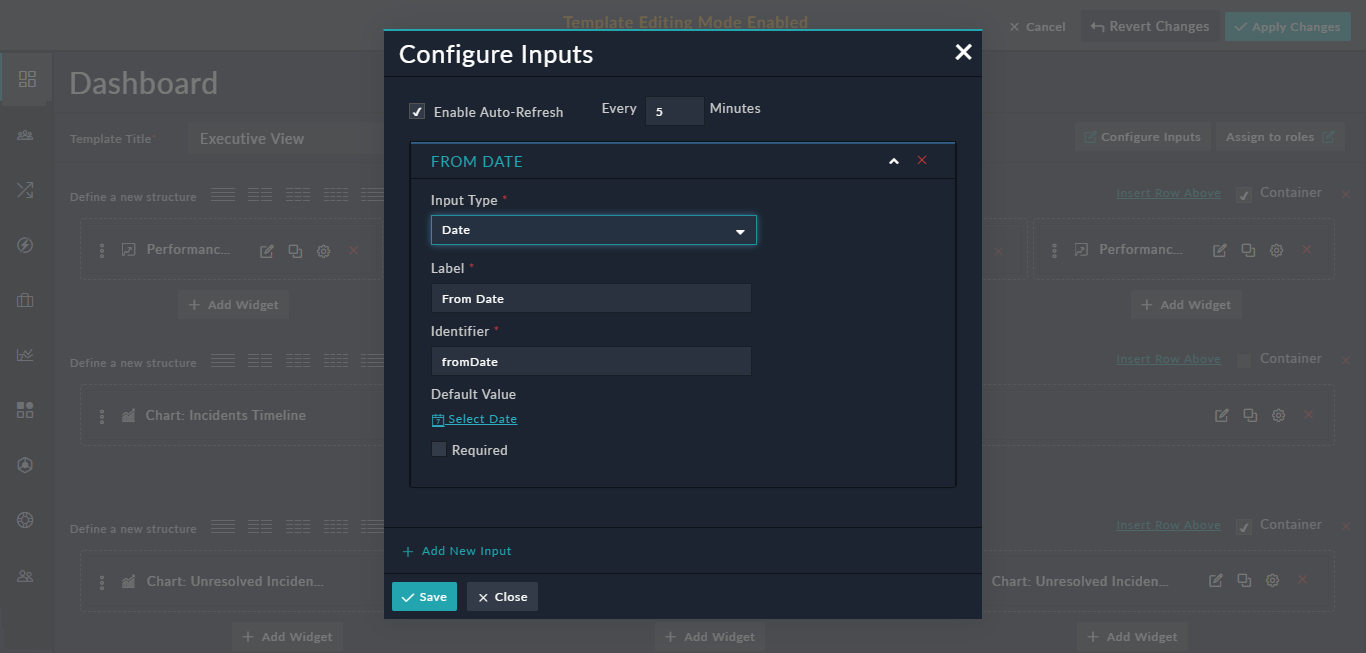The height and width of the screenshot is (653, 1366).
Task: Save the configured inputs
Action: (424, 596)
